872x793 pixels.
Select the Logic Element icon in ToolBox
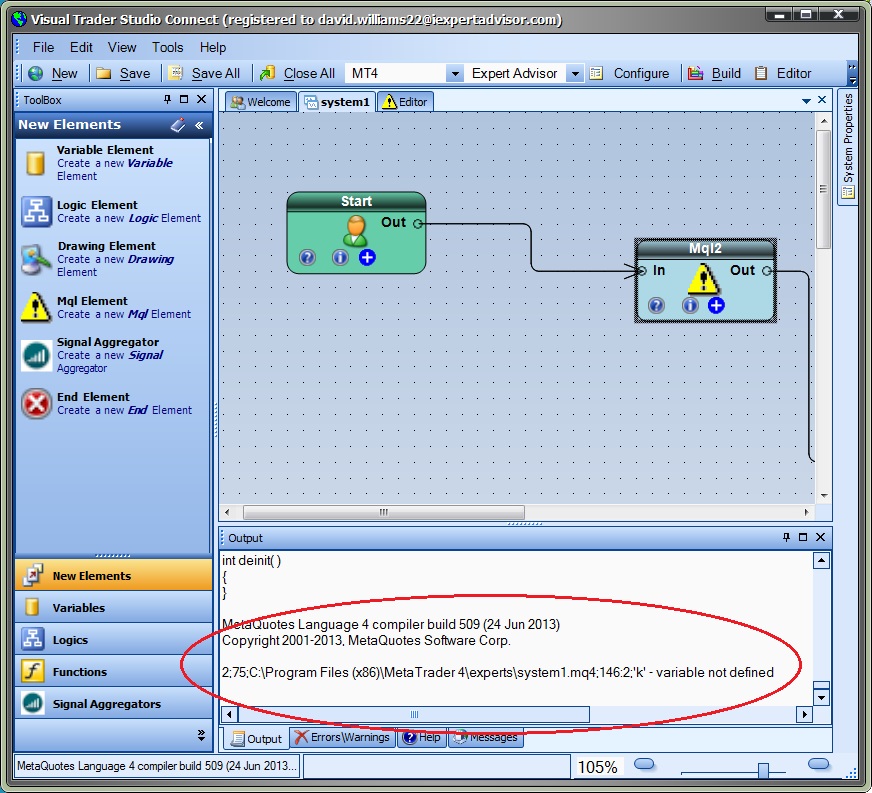click(x=35, y=211)
